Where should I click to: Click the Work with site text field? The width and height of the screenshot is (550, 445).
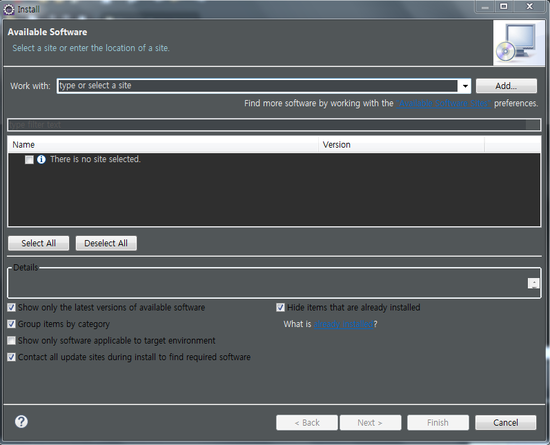point(257,86)
